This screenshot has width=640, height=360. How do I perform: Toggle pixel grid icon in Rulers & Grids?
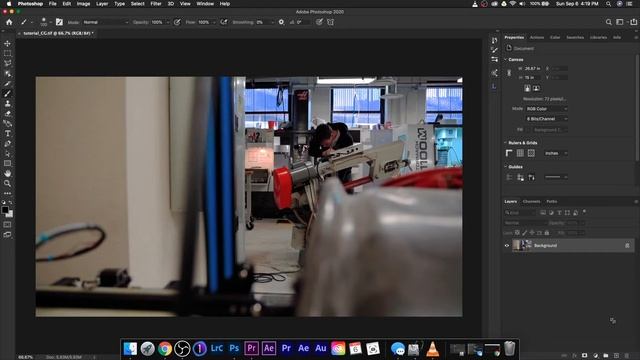pyautogui.click(x=531, y=153)
